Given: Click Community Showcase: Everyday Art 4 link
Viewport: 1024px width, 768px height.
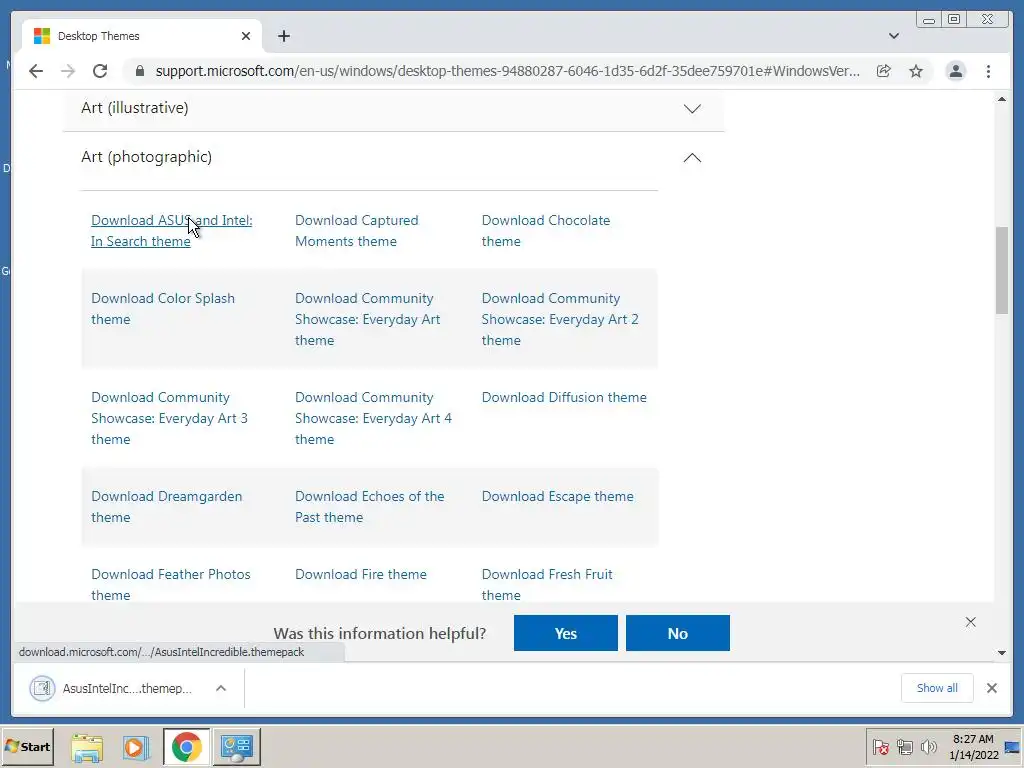Looking at the screenshot, I should pos(373,418).
